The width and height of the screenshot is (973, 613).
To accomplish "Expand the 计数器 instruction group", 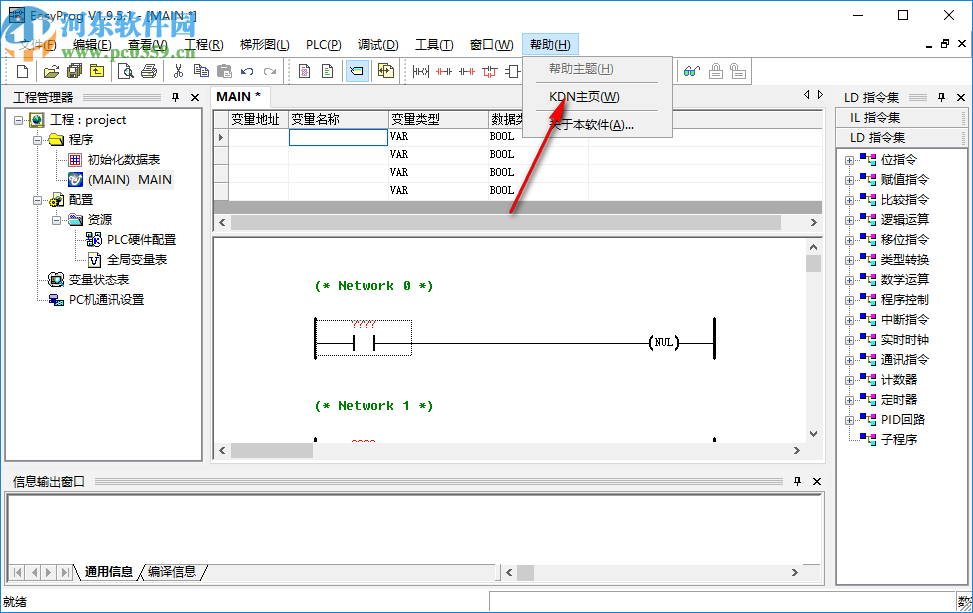I will point(850,380).
